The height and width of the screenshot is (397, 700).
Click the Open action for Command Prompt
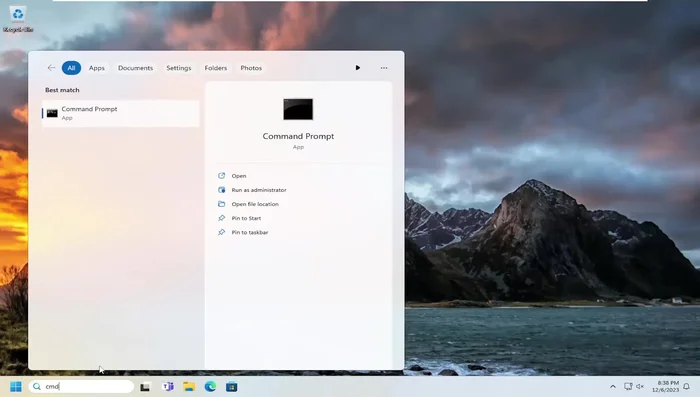pyautogui.click(x=239, y=176)
